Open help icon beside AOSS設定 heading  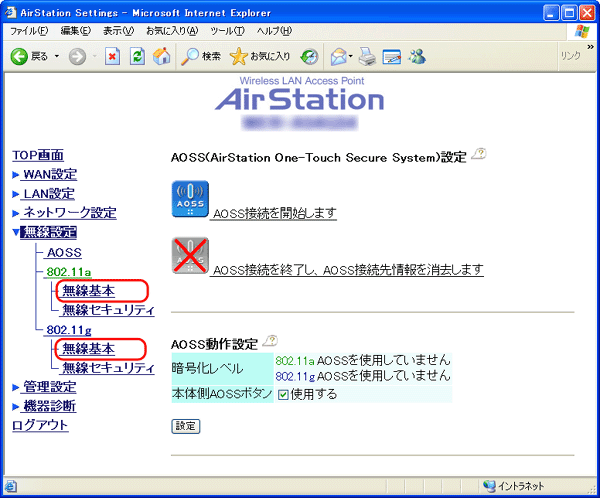pos(479,154)
